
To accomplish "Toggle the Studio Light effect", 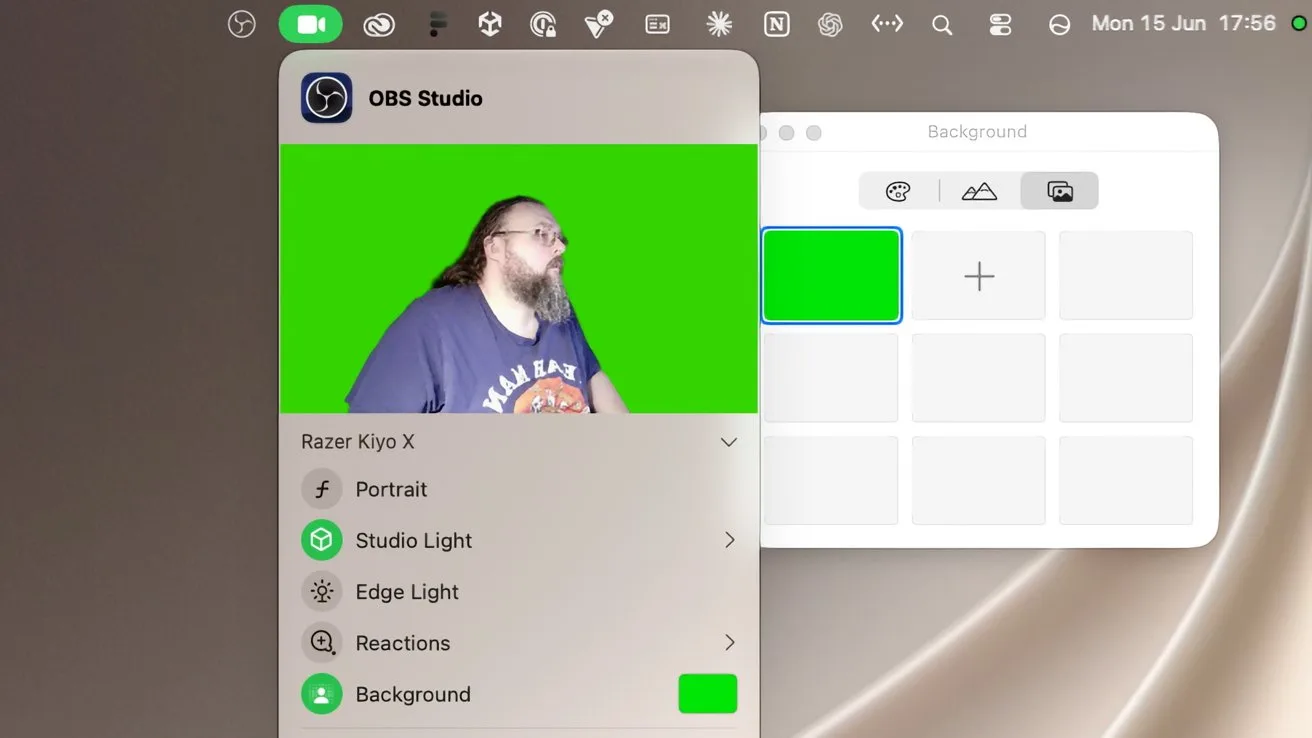I will coord(322,540).
